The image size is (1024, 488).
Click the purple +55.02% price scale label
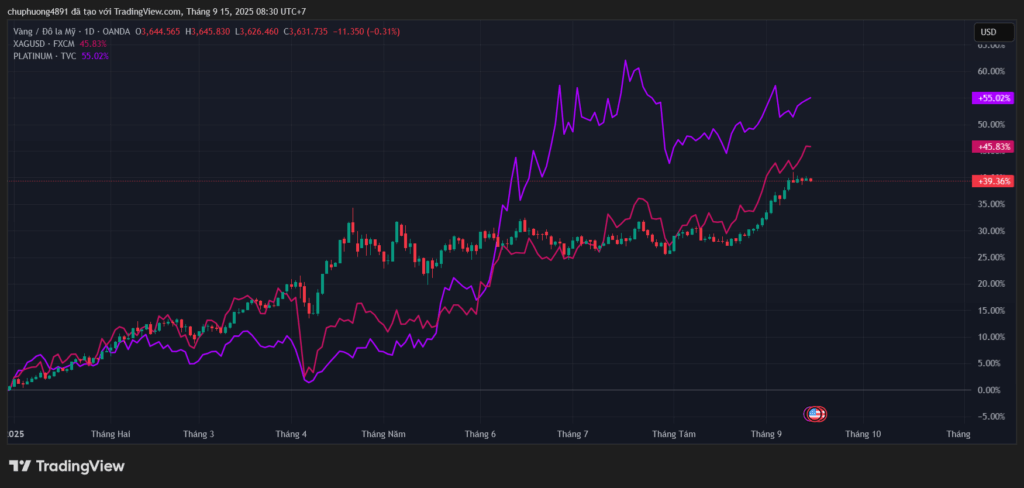pos(993,98)
